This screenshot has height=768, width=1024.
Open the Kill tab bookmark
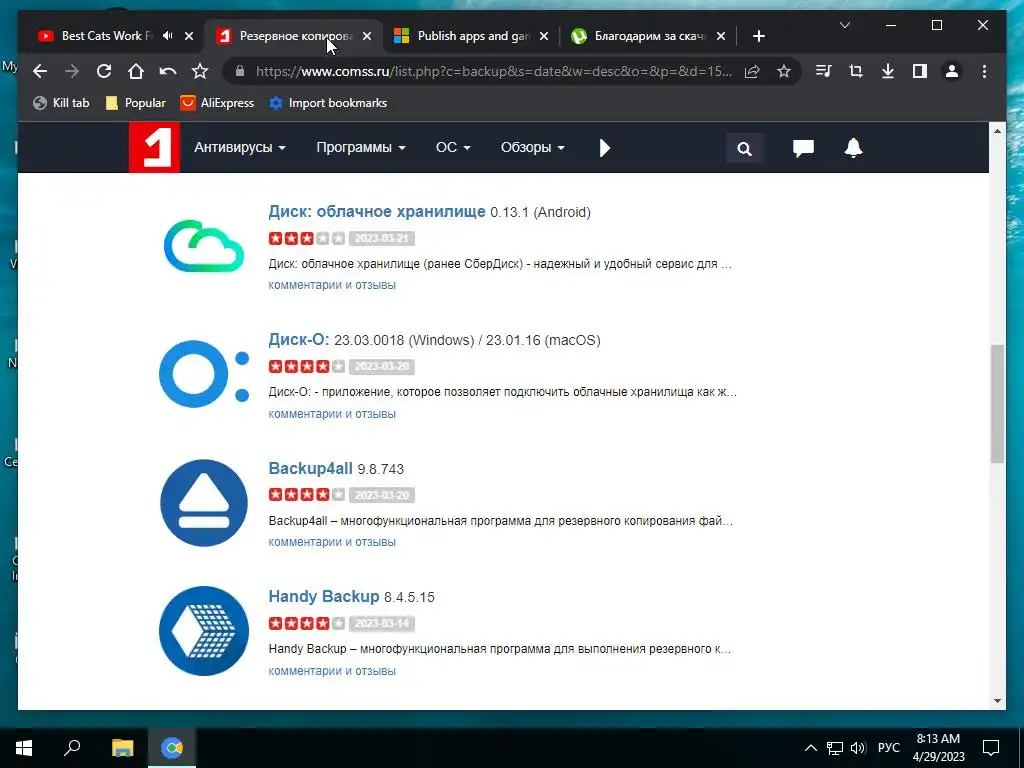click(61, 103)
